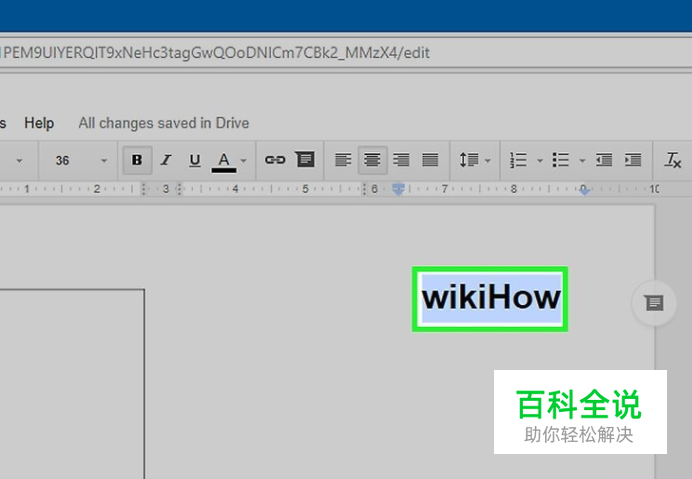Apply bulleted list
692x479 pixels.
pos(560,160)
